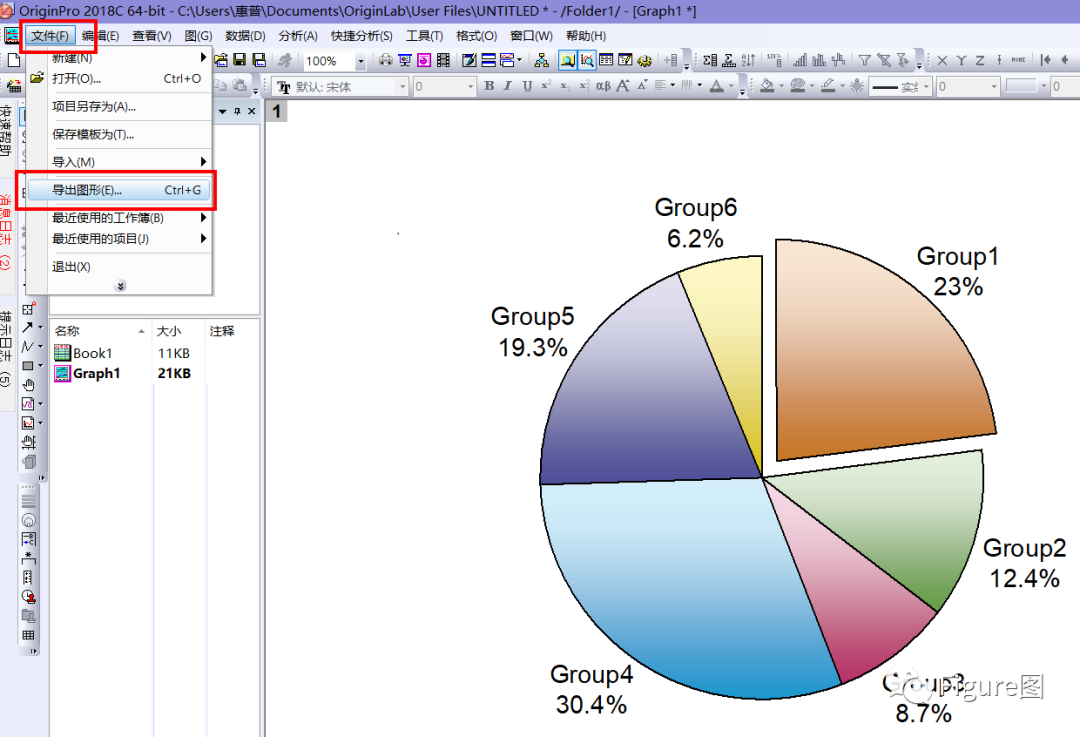The height and width of the screenshot is (737, 1080).
Task: Click the fill color paint bucket swatch
Action: click(x=767, y=86)
